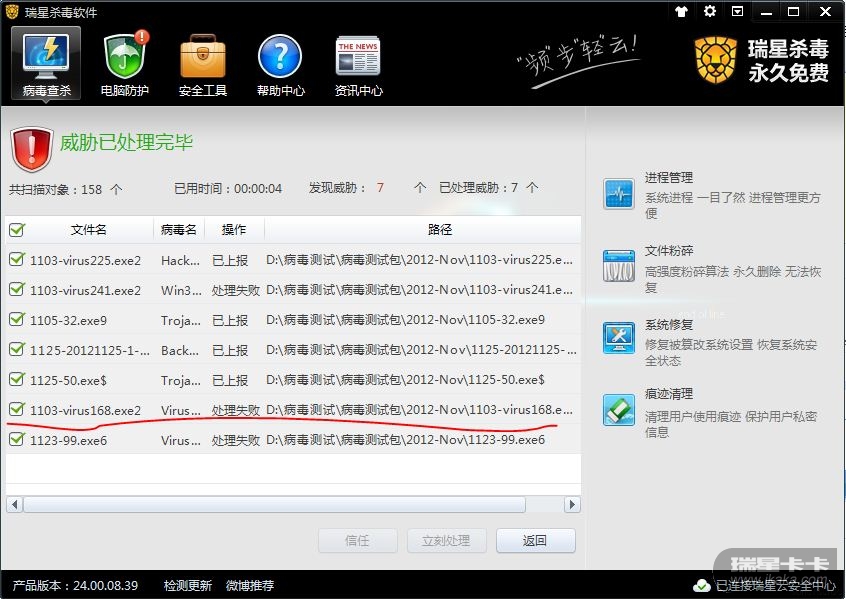Click right arrow of horizontal scrollbar
The image size is (846, 599).
click(x=572, y=505)
